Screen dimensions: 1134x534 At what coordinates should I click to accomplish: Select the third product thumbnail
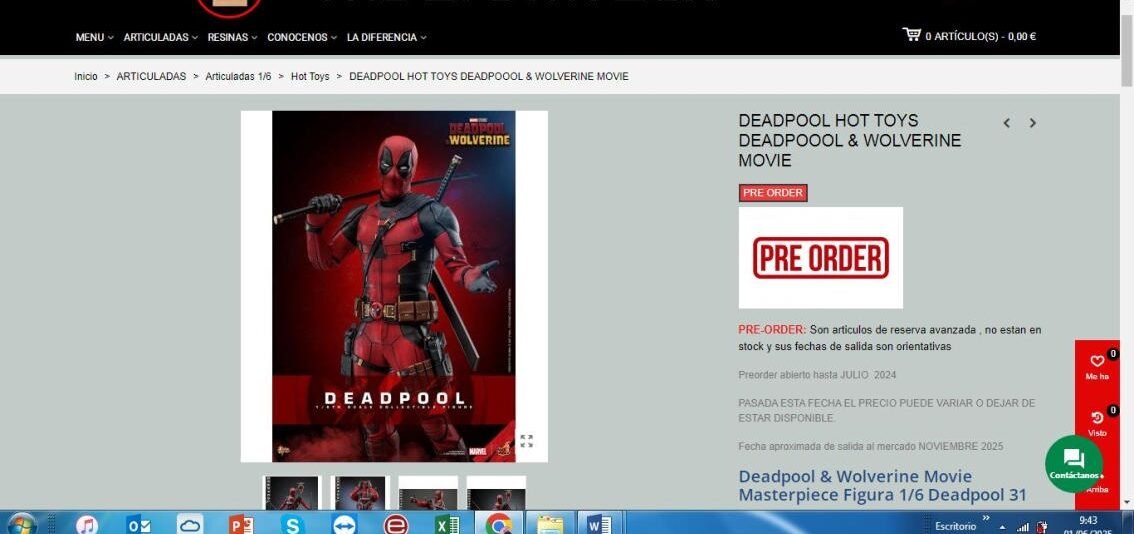click(428, 493)
